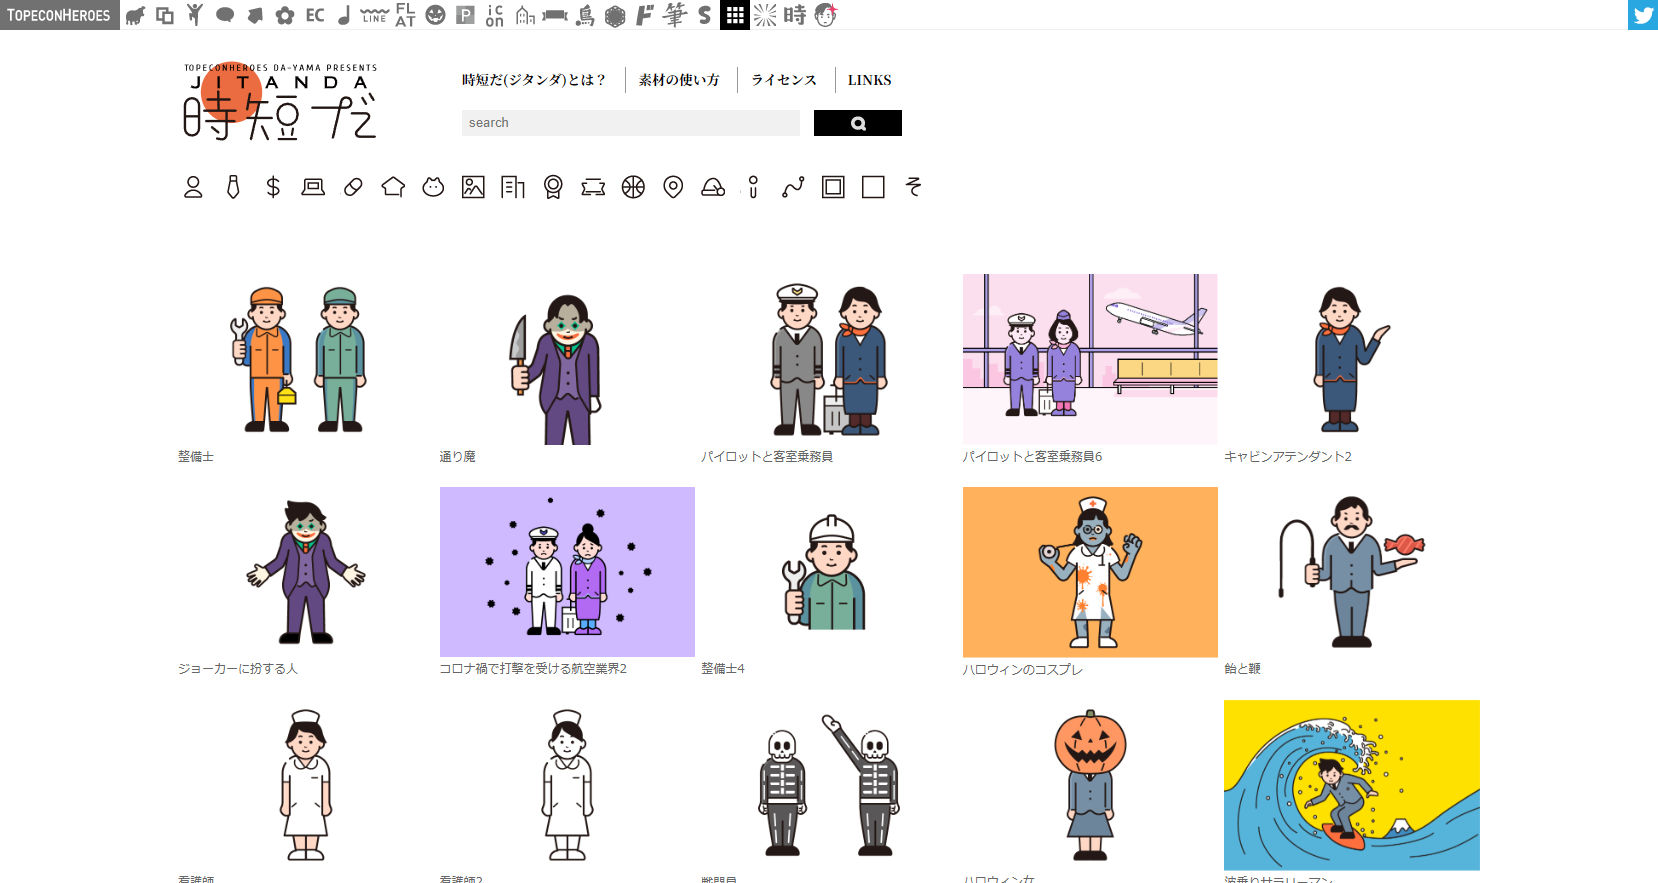
Task: Open the hiragana そ category icon
Action: (913, 187)
